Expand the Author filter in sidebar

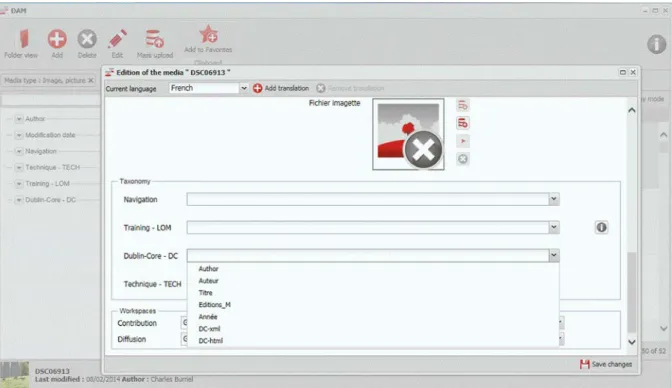click(19, 119)
